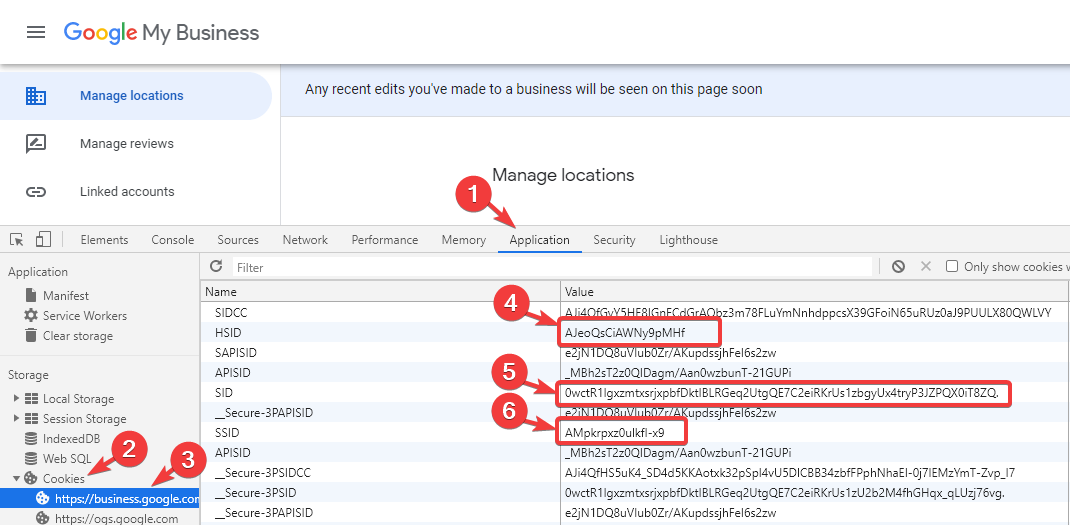Viewport: 1070px width, 525px height.
Task: Select the SIDCC cookie row
Action: [x=635, y=313]
